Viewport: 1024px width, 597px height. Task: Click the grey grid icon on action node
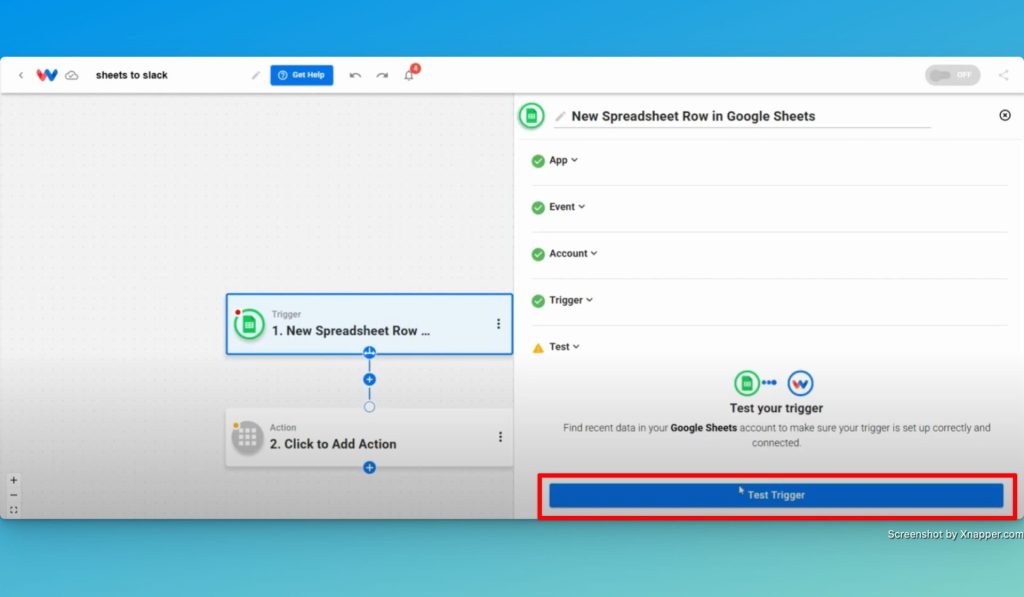click(x=248, y=438)
